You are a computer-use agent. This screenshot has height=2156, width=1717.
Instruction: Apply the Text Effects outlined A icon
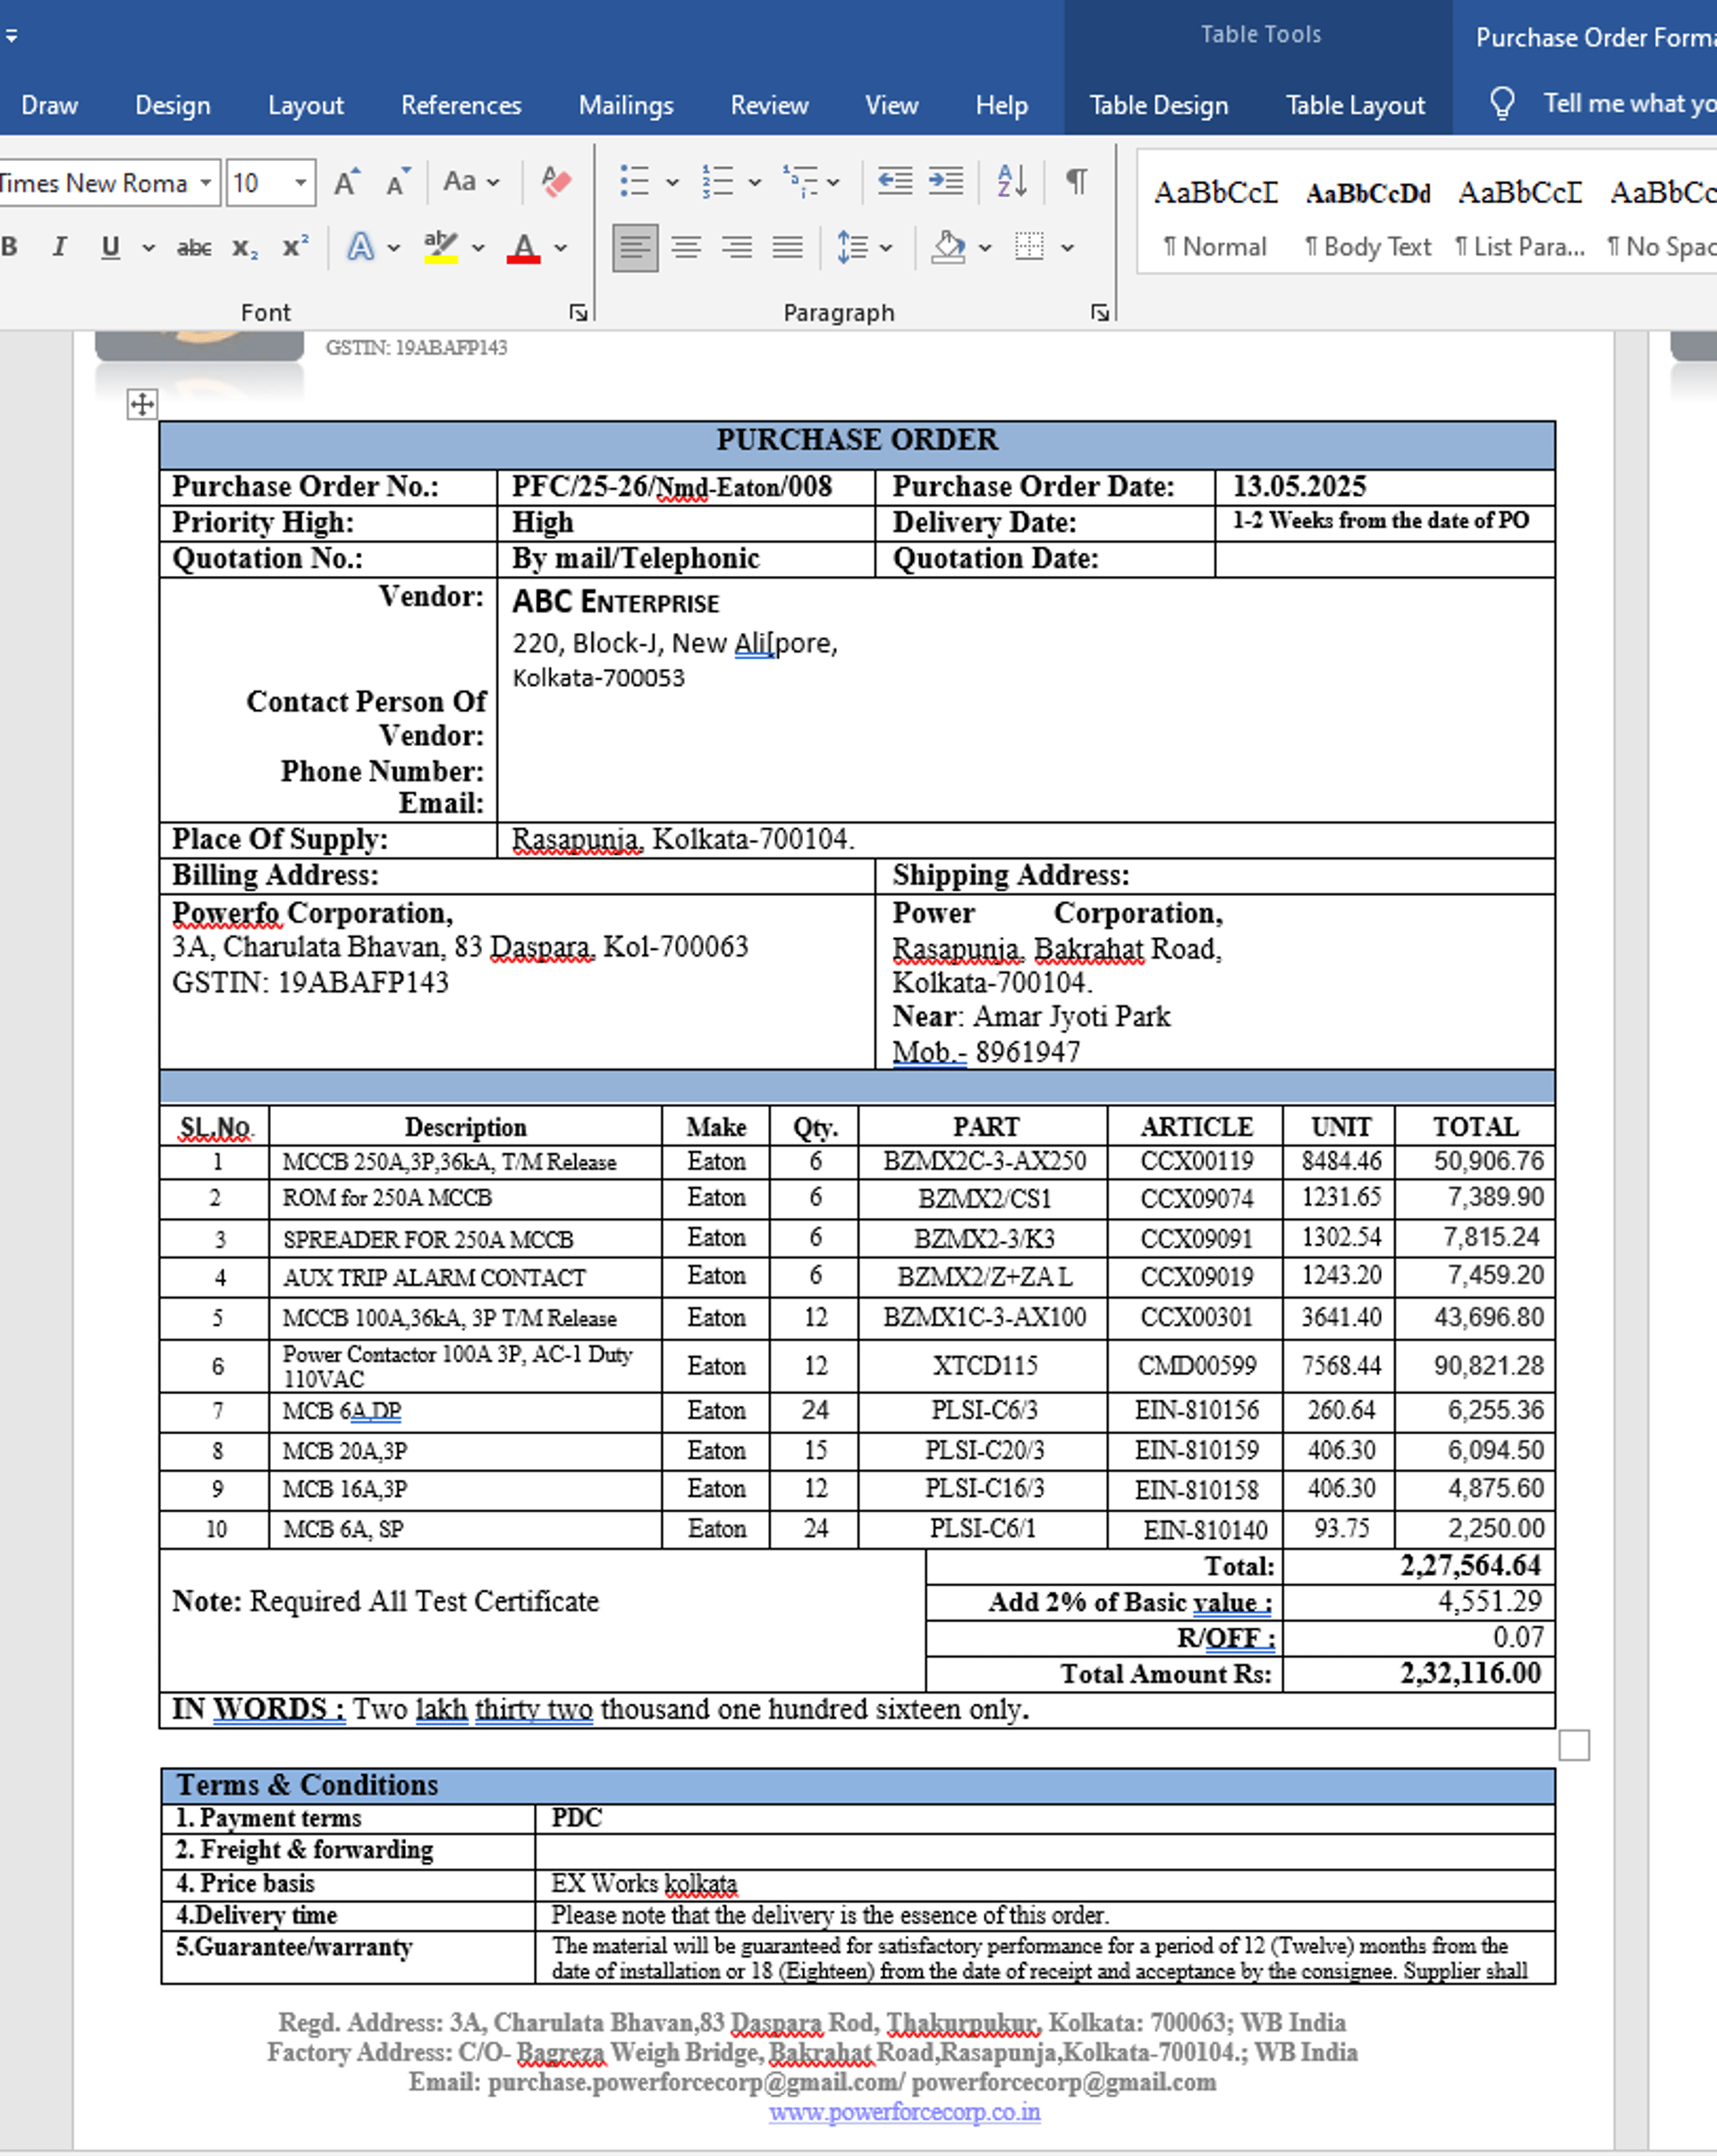(360, 247)
